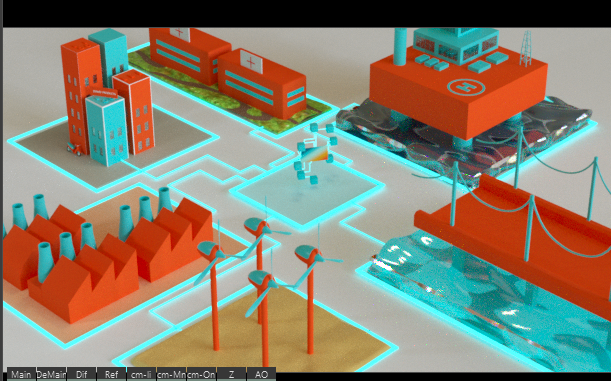Open the cm-On pass tab
This screenshot has height=381, width=611.
click(201, 374)
